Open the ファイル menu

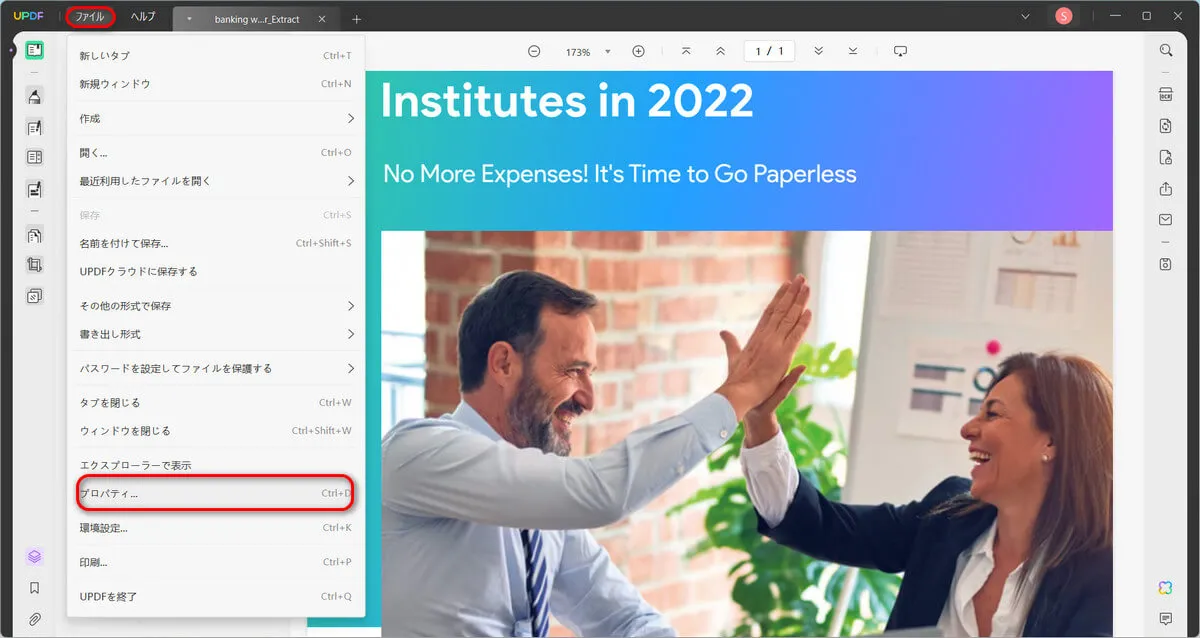tap(90, 17)
